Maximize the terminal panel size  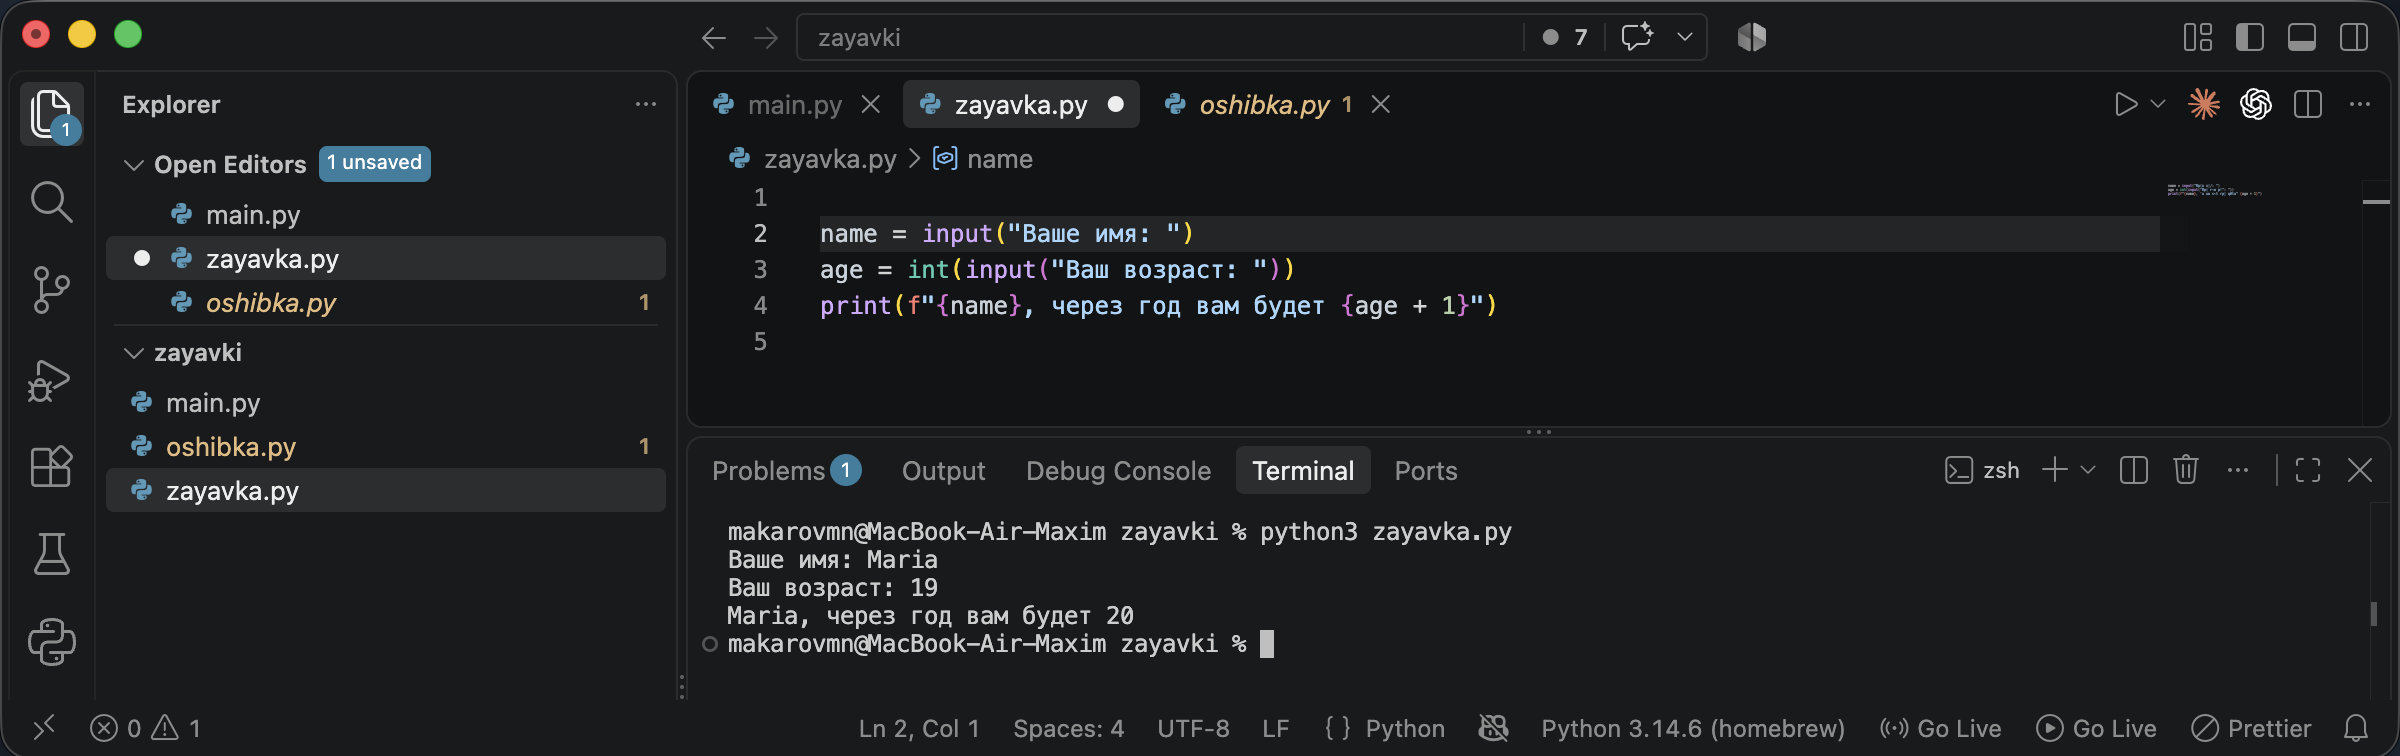2307,470
